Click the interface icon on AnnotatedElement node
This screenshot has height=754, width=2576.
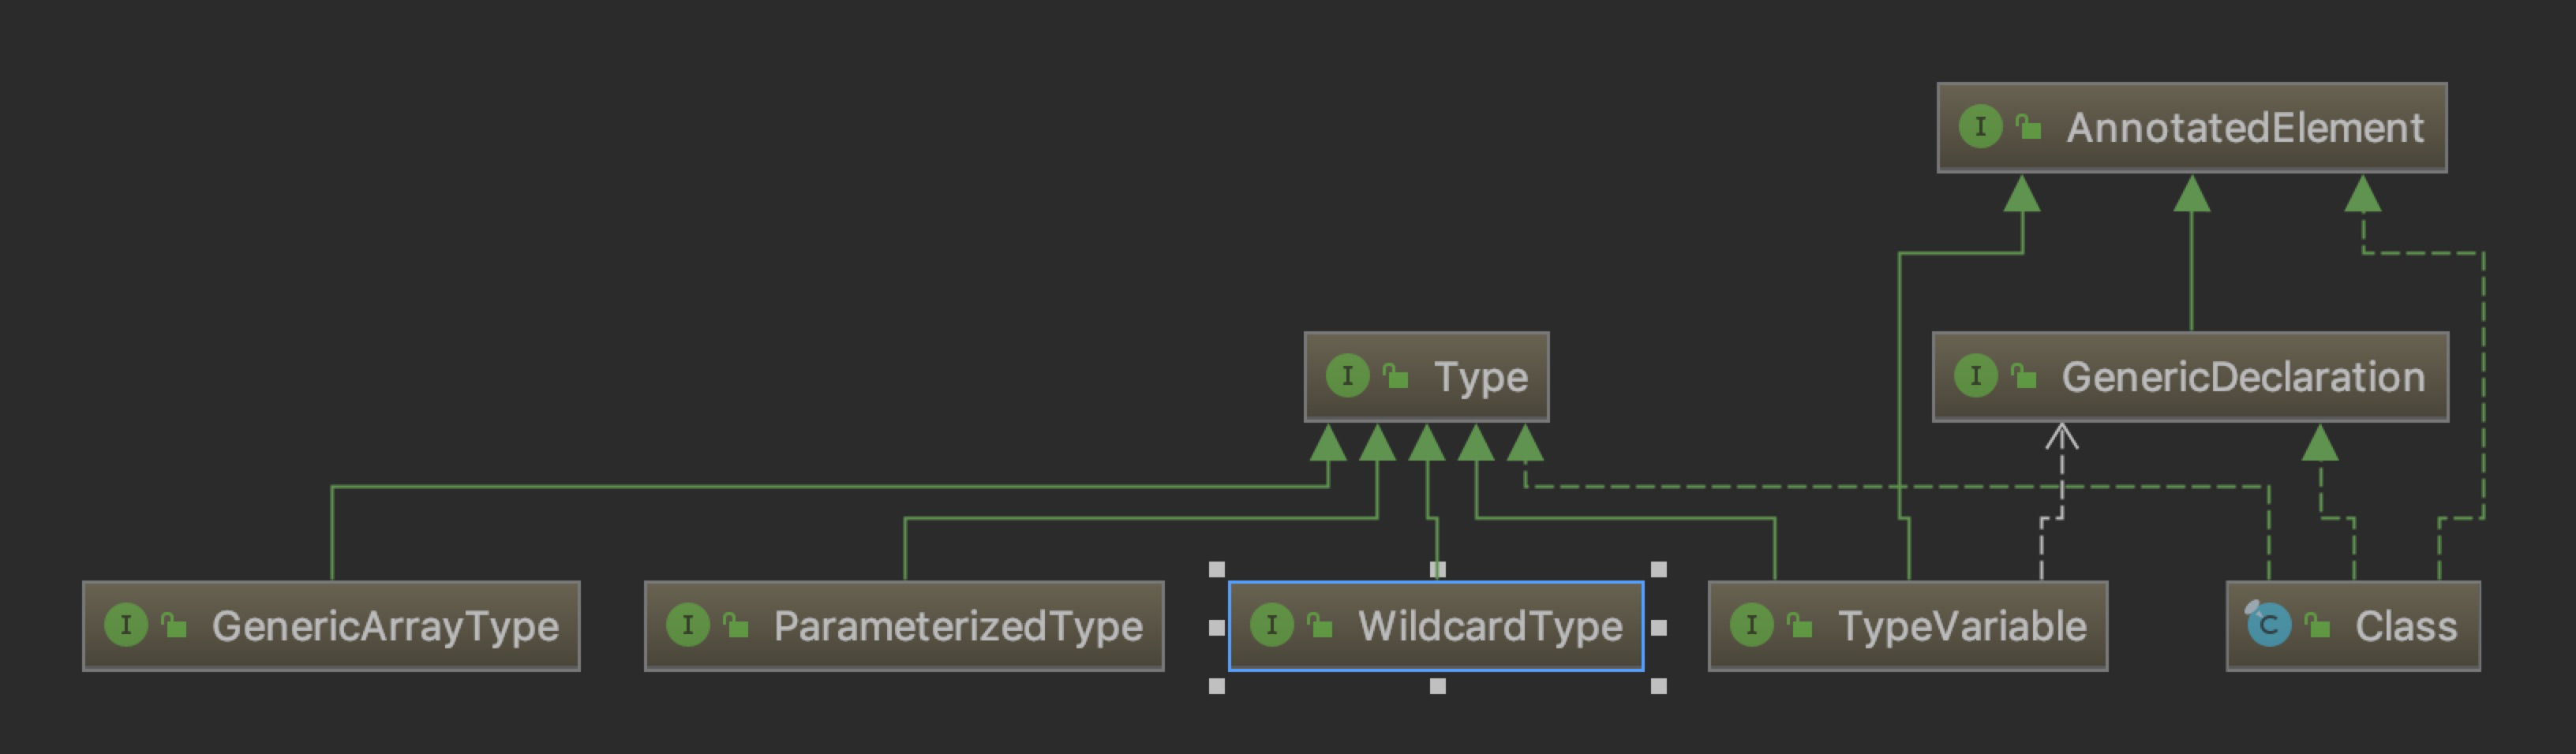point(1980,127)
